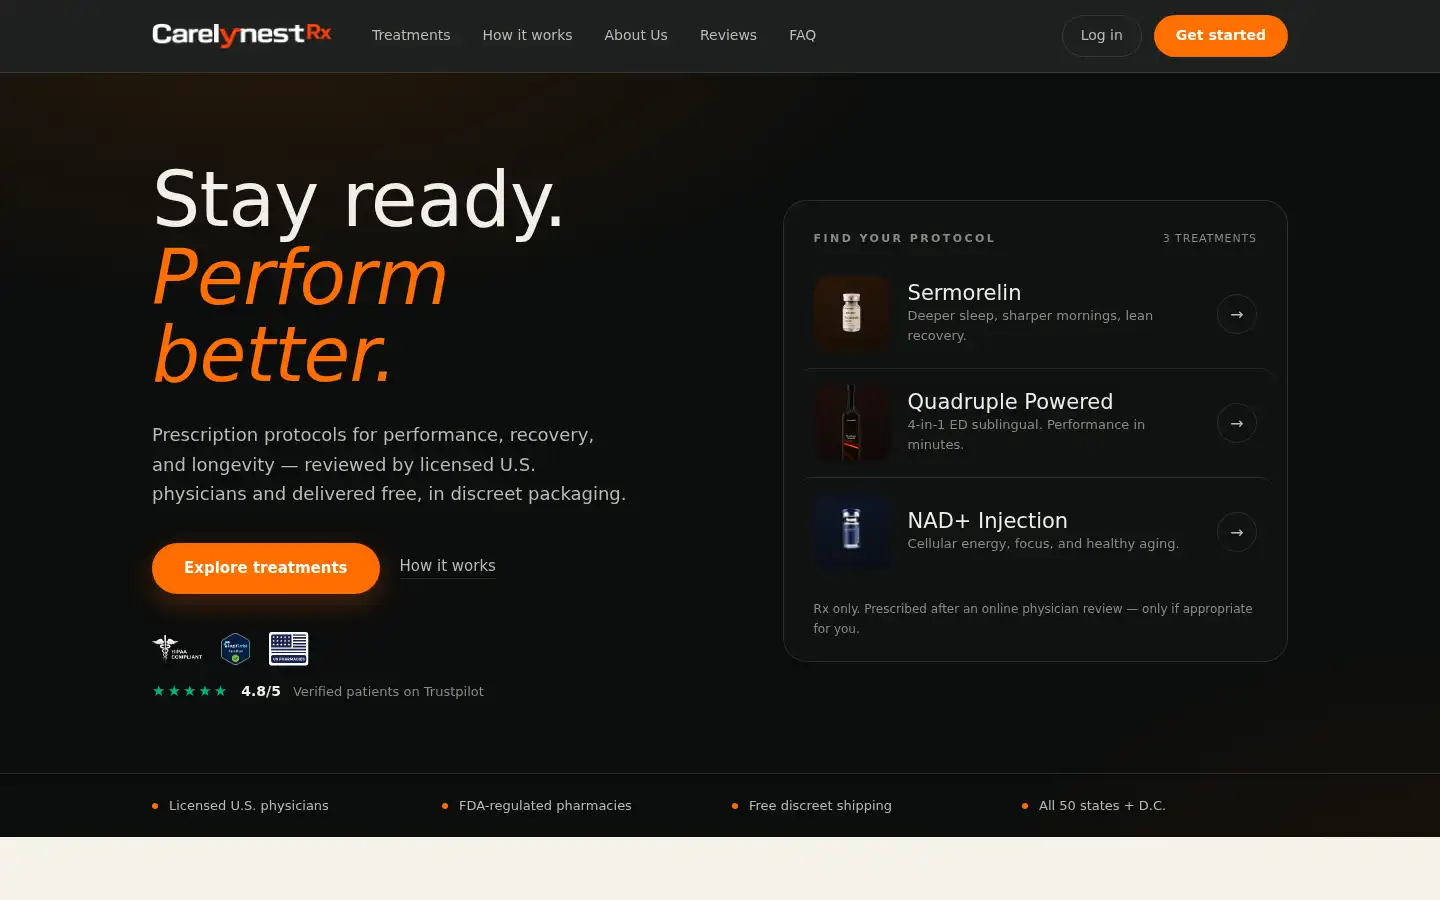Click FDA-regulated pharmacies text
This screenshot has width=1440, height=900.
[545, 805]
